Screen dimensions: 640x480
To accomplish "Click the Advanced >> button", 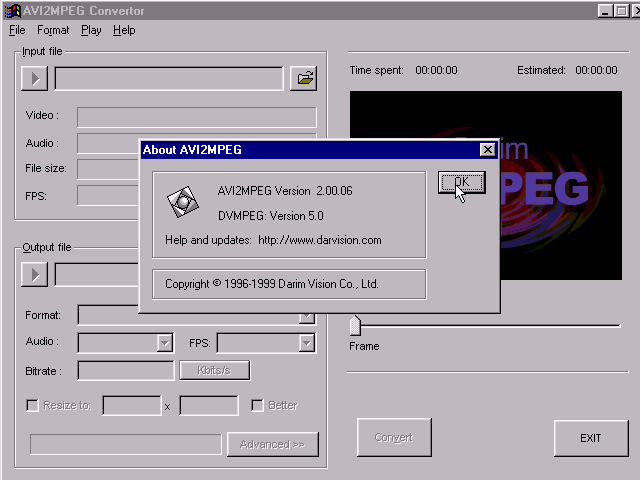I will [273, 444].
